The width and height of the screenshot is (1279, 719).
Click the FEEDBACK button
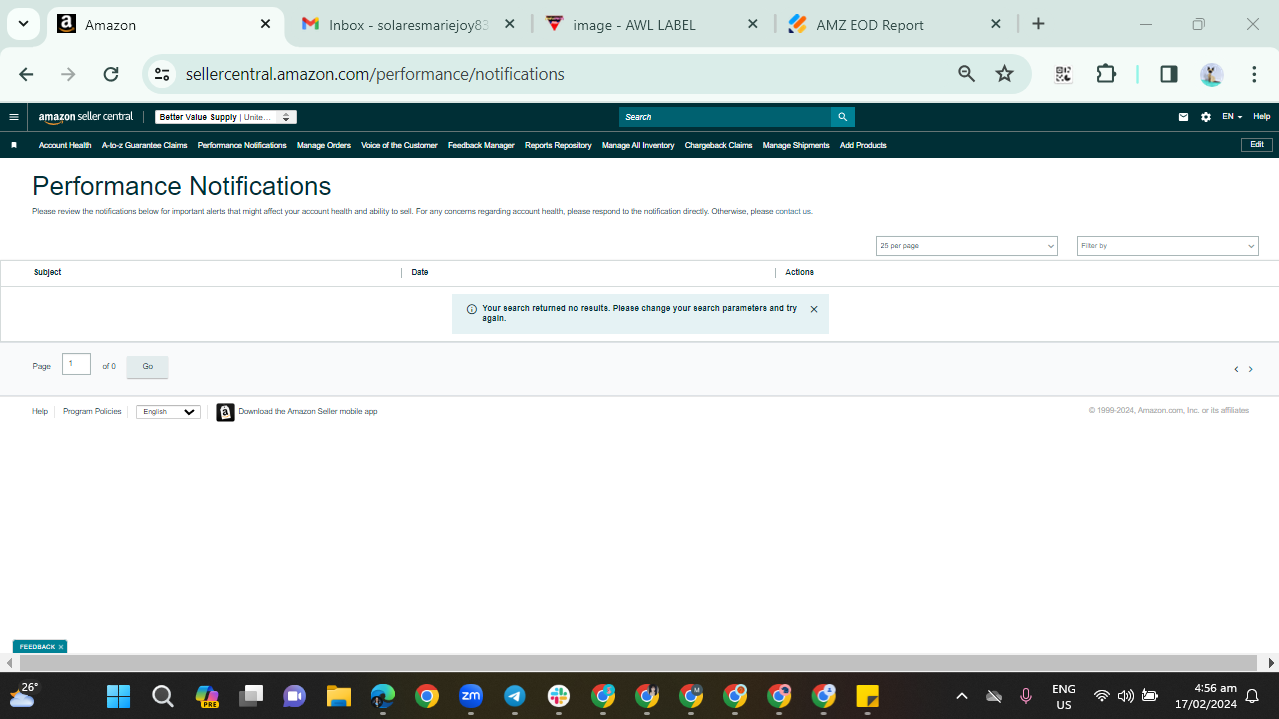tap(37, 647)
